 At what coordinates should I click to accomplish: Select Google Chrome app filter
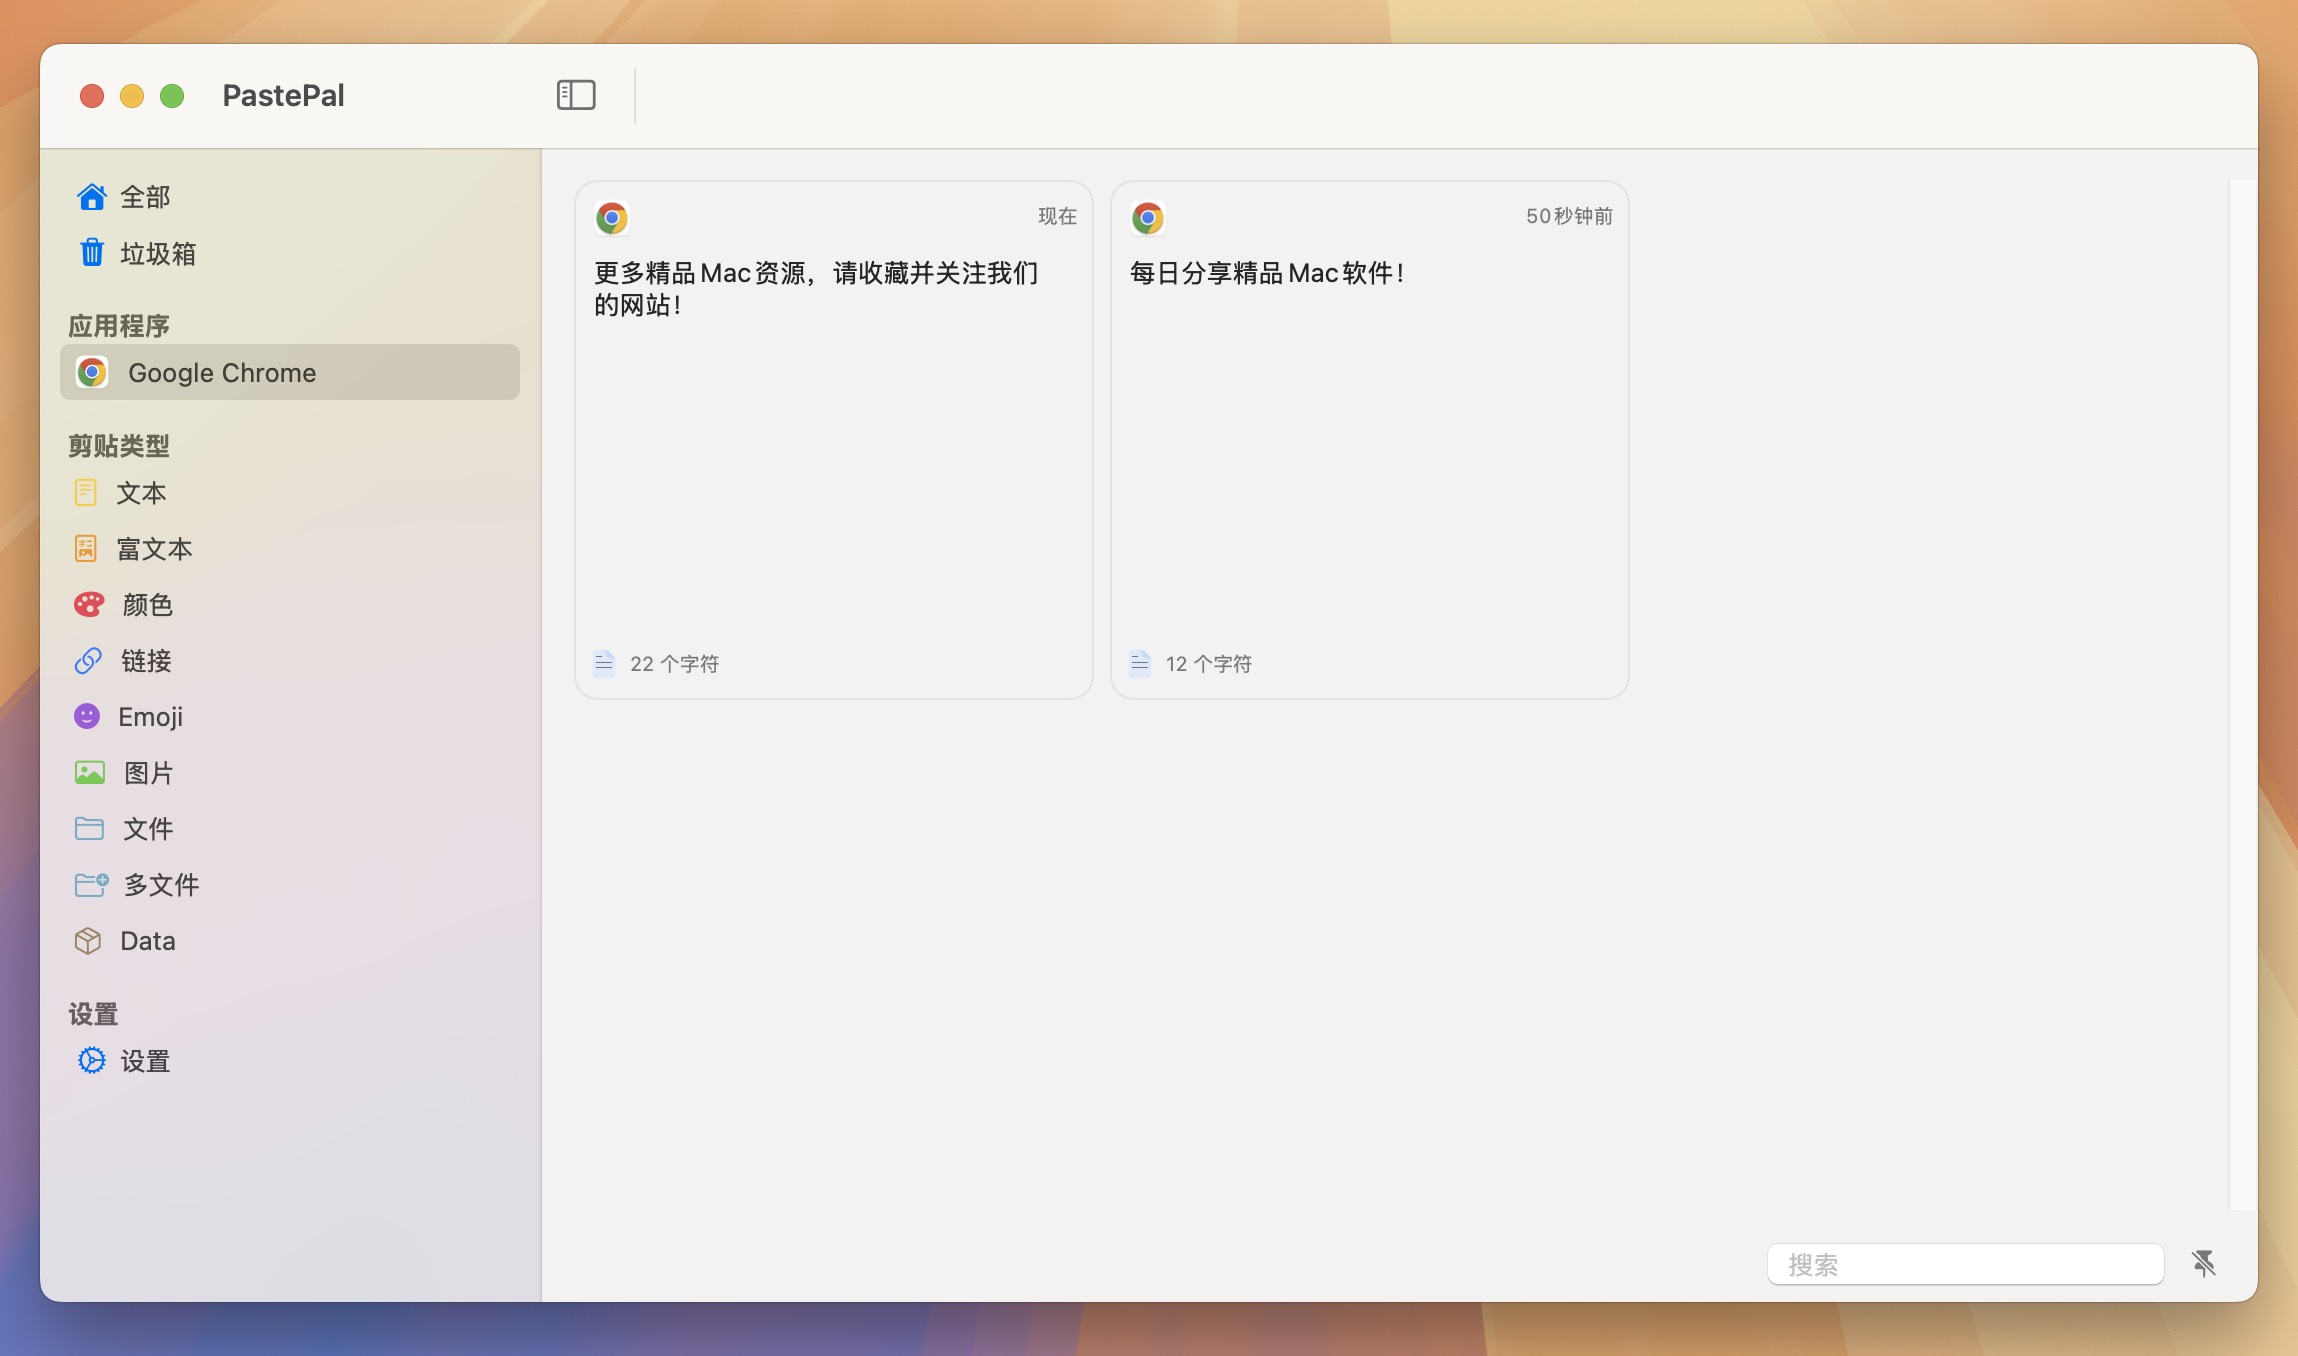coord(289,371)
